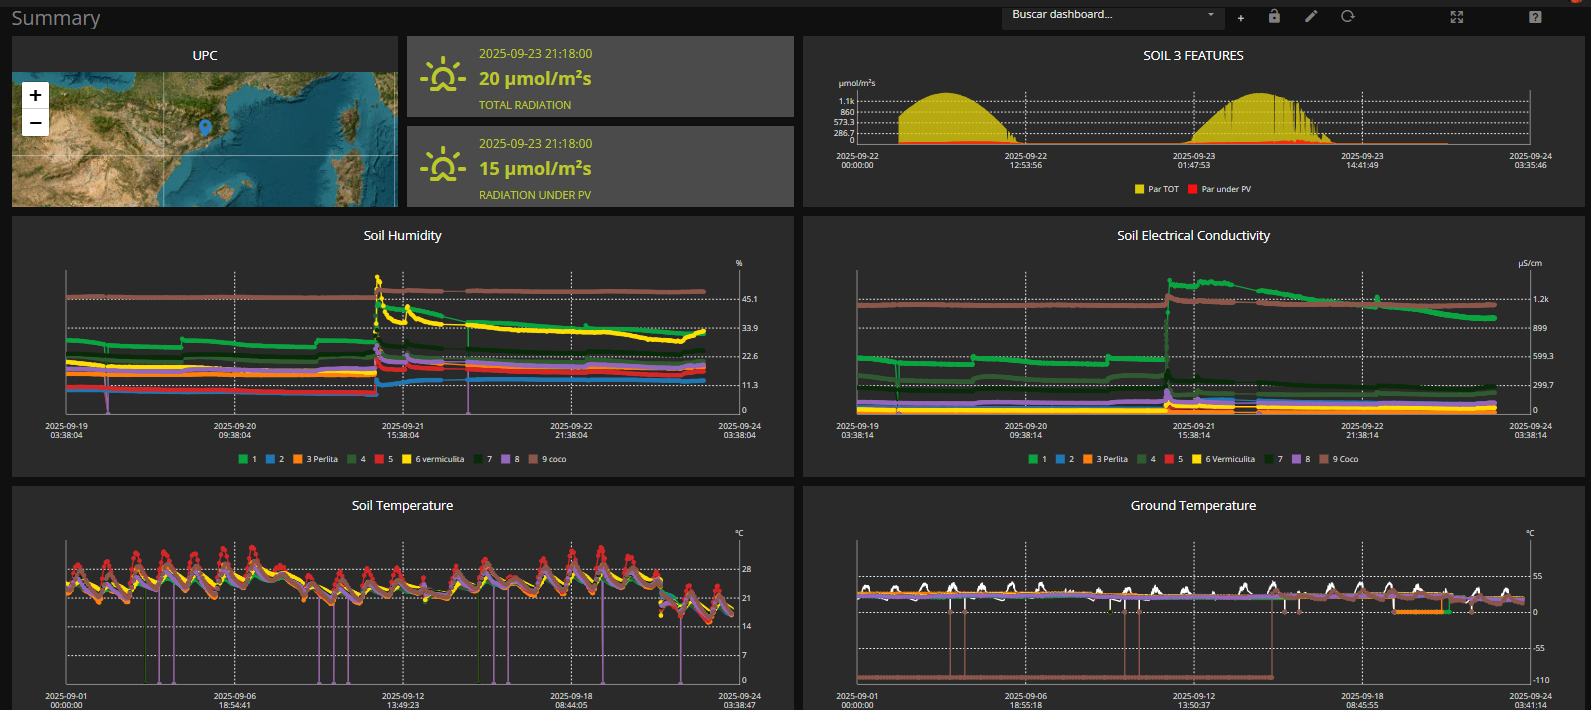Click the add dashboard plus icon
Image resolution: width=1591 pixels, height=710 pixels.
click(x=1241, y=17)
